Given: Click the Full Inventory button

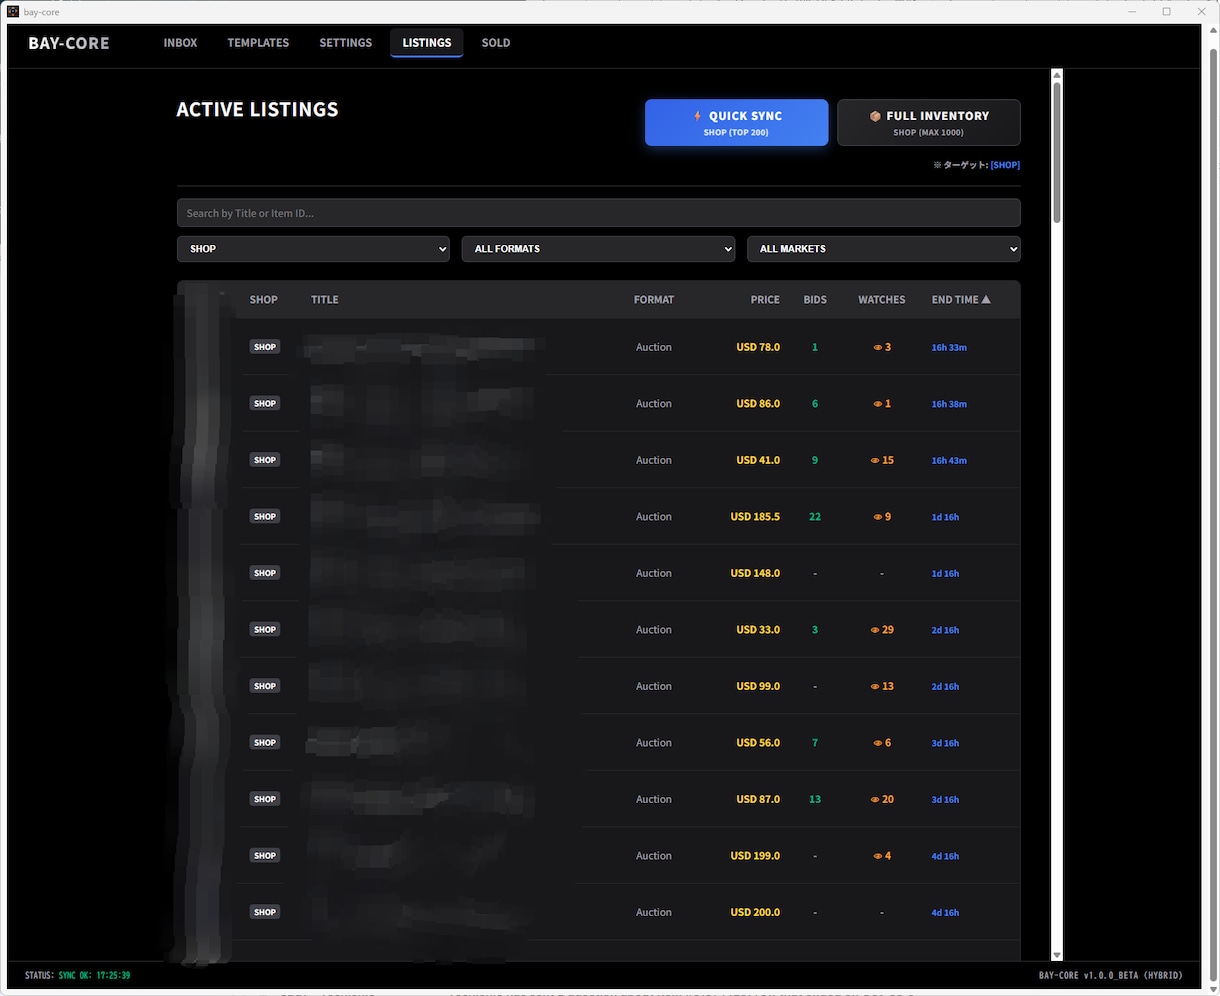Looking at the screenshot, I should (x=929, y=123).
